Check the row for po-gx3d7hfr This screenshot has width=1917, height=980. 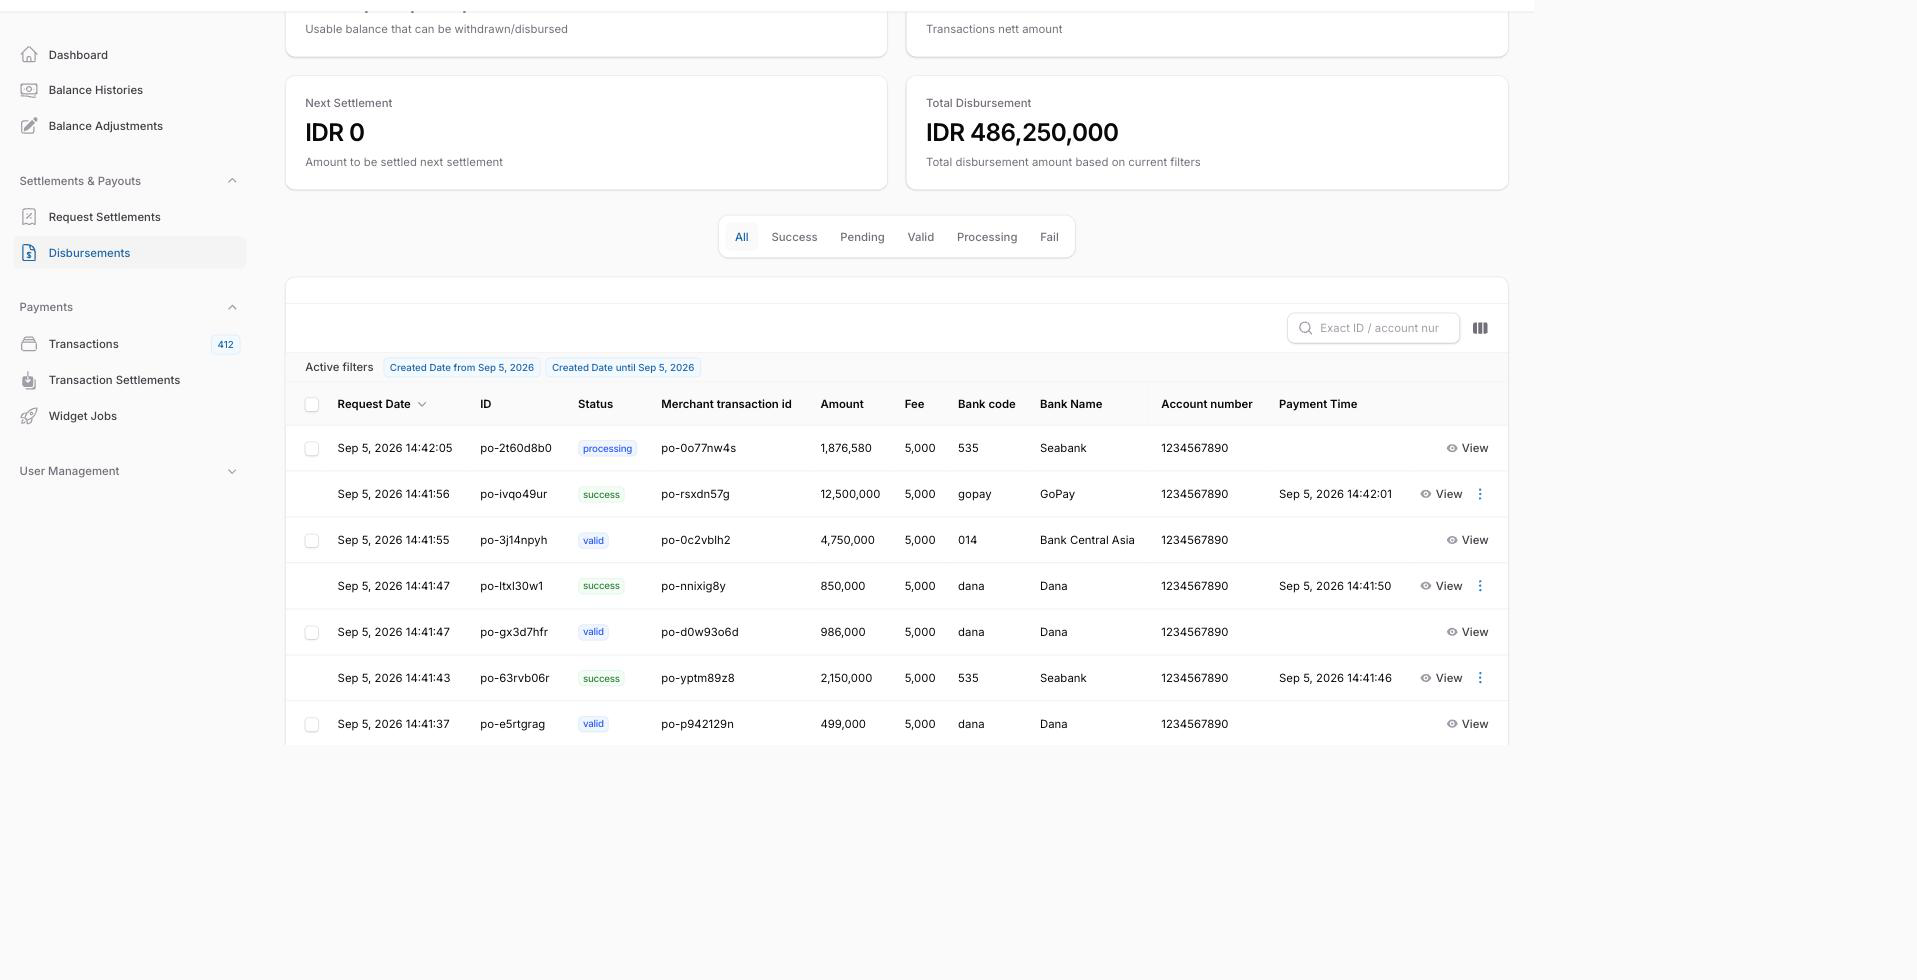(x=312, y=633)
